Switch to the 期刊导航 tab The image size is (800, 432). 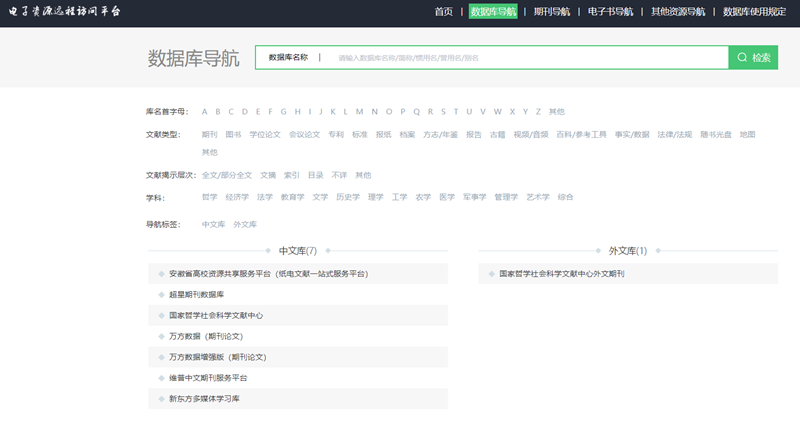pyautogui.click(x=552, y=12)
